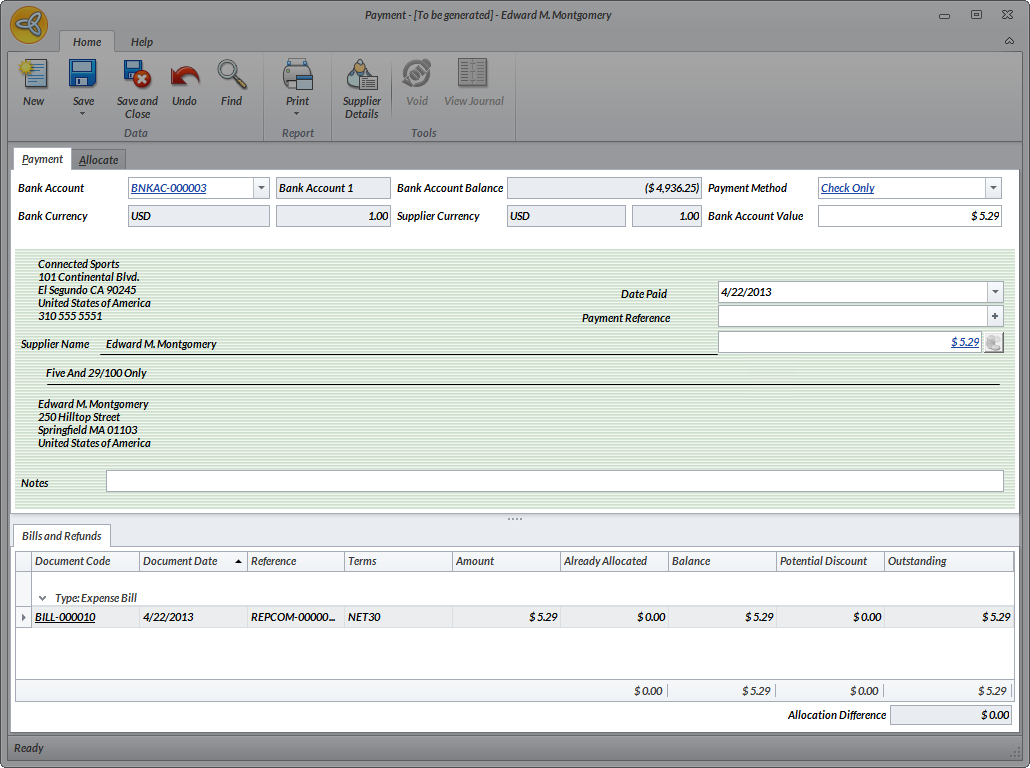This screenshot has height=768, width=1030.
Task: Click the coin icon beside payment amount
Action: coord(993,342)
